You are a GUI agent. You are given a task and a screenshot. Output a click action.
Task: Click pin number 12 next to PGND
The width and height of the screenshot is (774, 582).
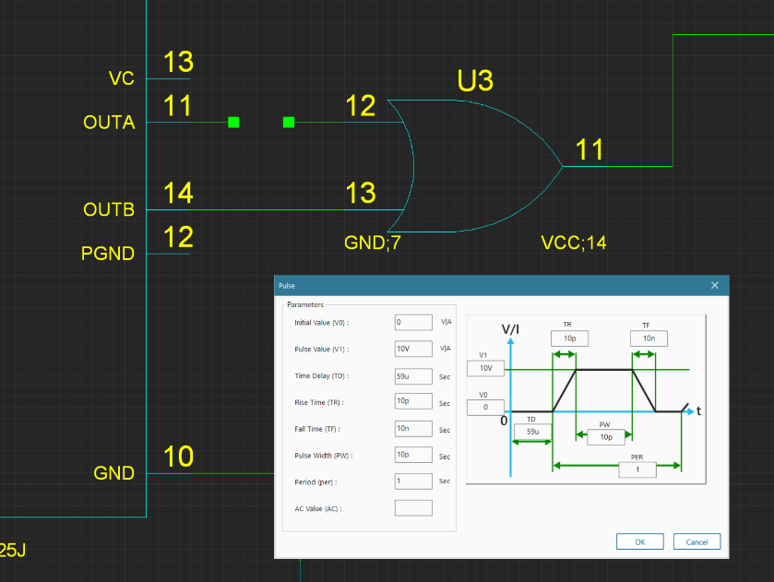pos(178,236)
